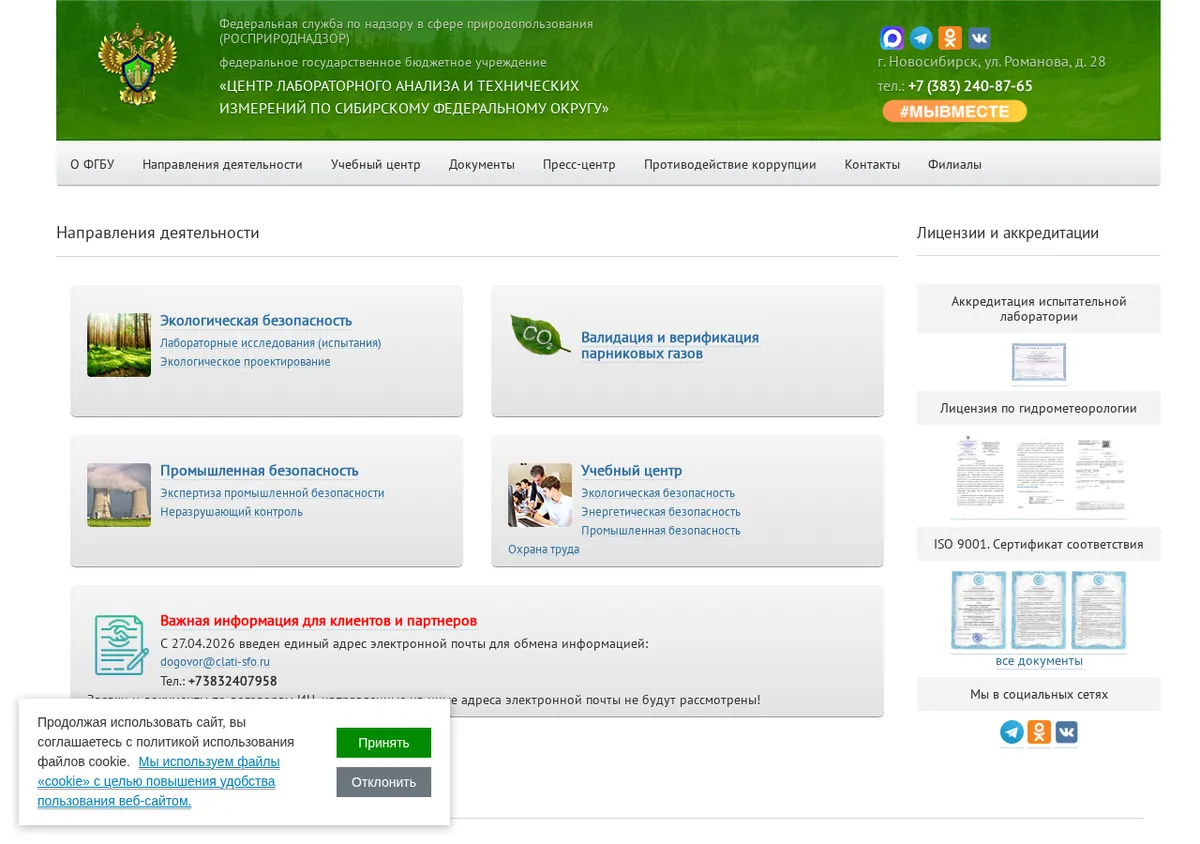
Task: Open the VK icon in the header
Action: [979, 38]
